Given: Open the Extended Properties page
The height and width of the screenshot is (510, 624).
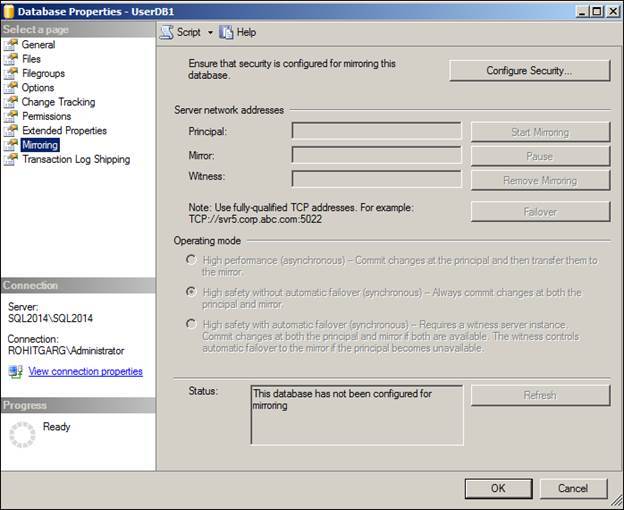Looking at the screenshot, I should [x=64, y=130].
